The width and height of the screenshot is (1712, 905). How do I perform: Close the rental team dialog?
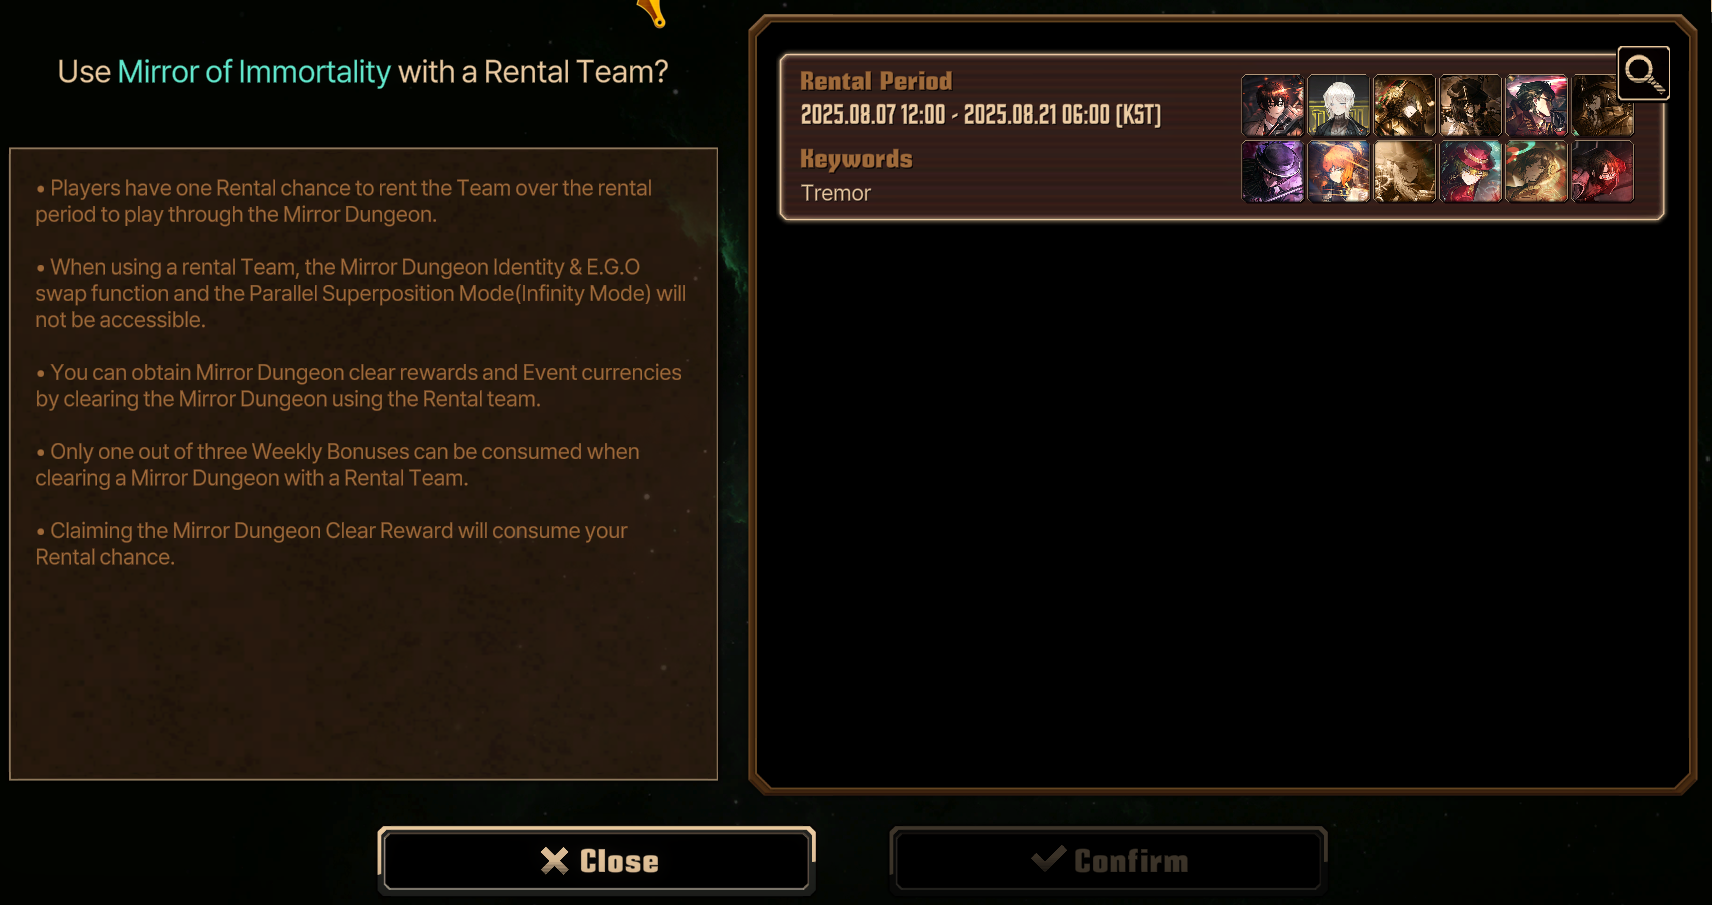[x=596, y=860]
